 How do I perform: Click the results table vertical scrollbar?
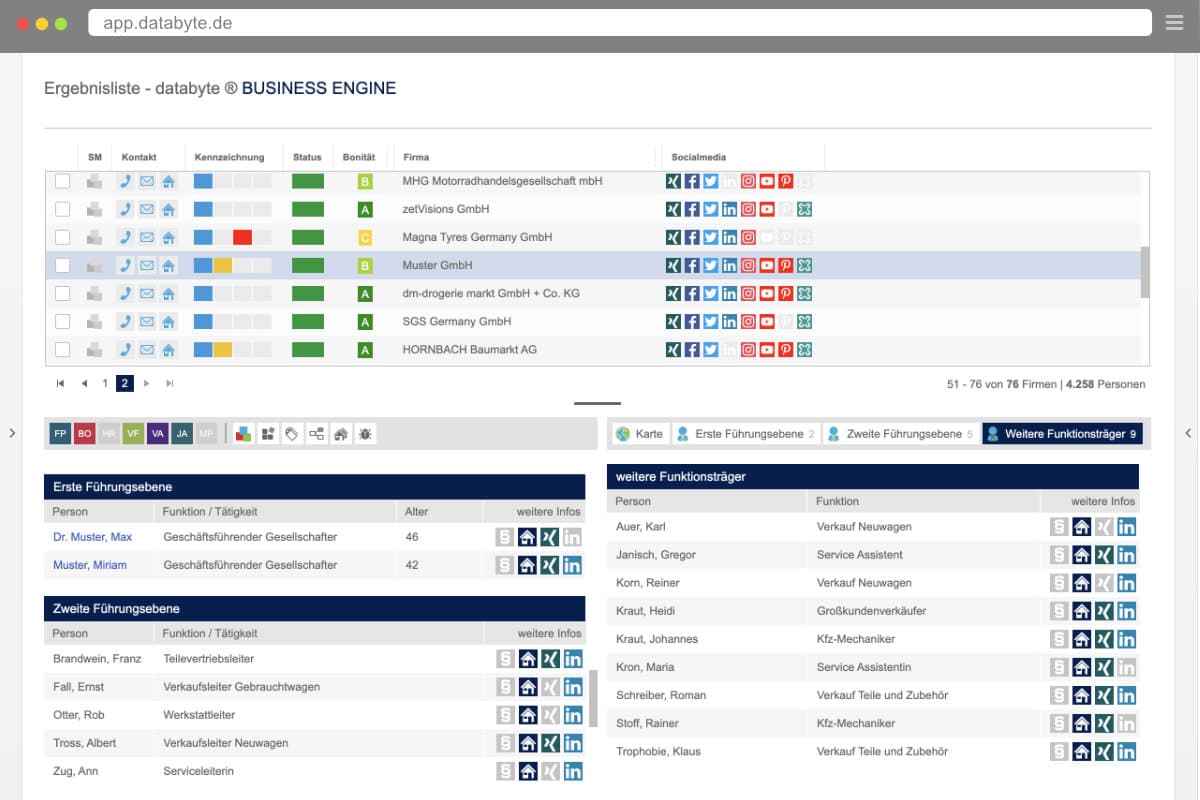pos(1145,272)
